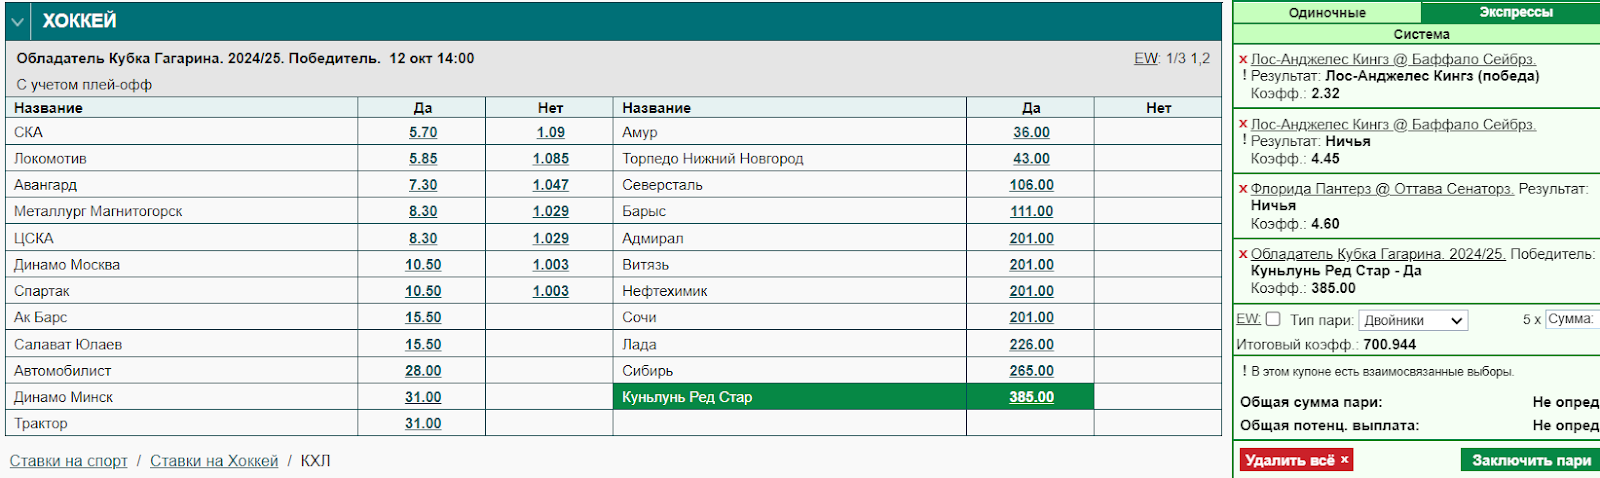1600x478 pixels.
Task: Switch to Экспрессы tab
Action: click(1515, 12)
